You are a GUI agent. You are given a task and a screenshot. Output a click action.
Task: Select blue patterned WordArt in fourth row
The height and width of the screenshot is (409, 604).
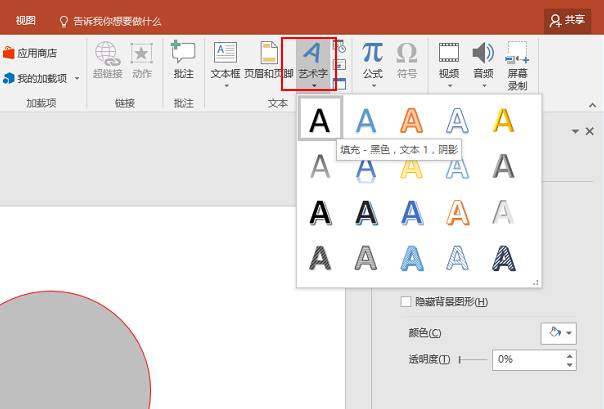(x=412, y=258)
